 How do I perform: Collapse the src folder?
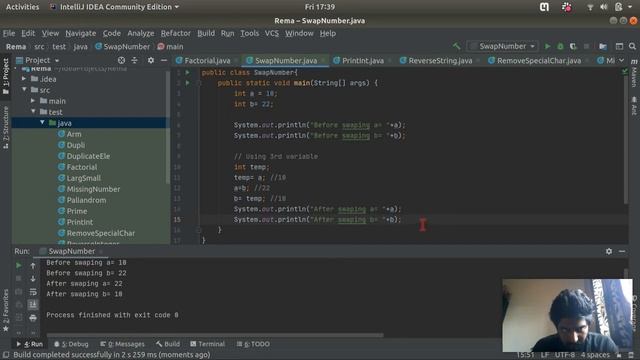(x=24, y=89)
